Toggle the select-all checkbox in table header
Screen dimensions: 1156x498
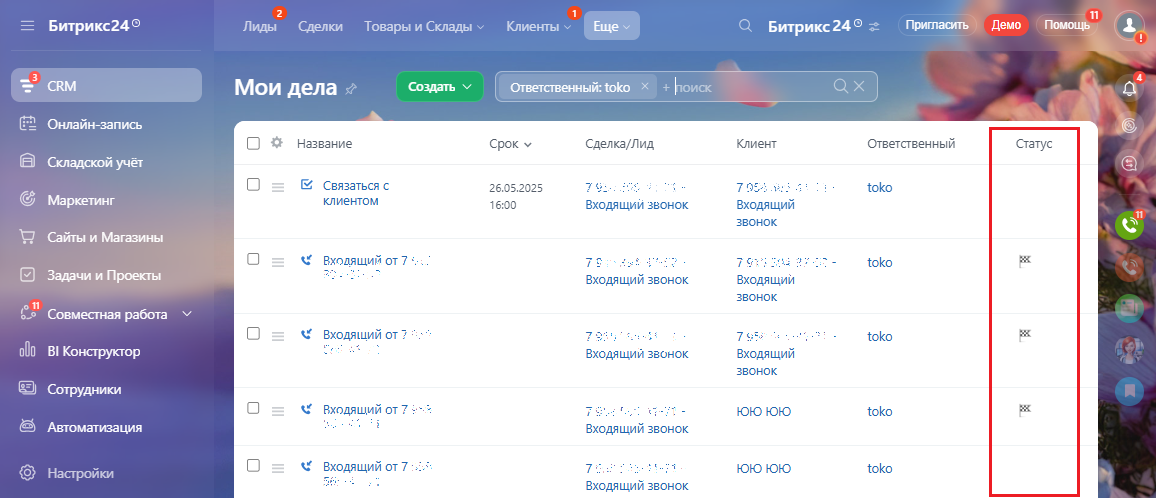tap(254, 144)
